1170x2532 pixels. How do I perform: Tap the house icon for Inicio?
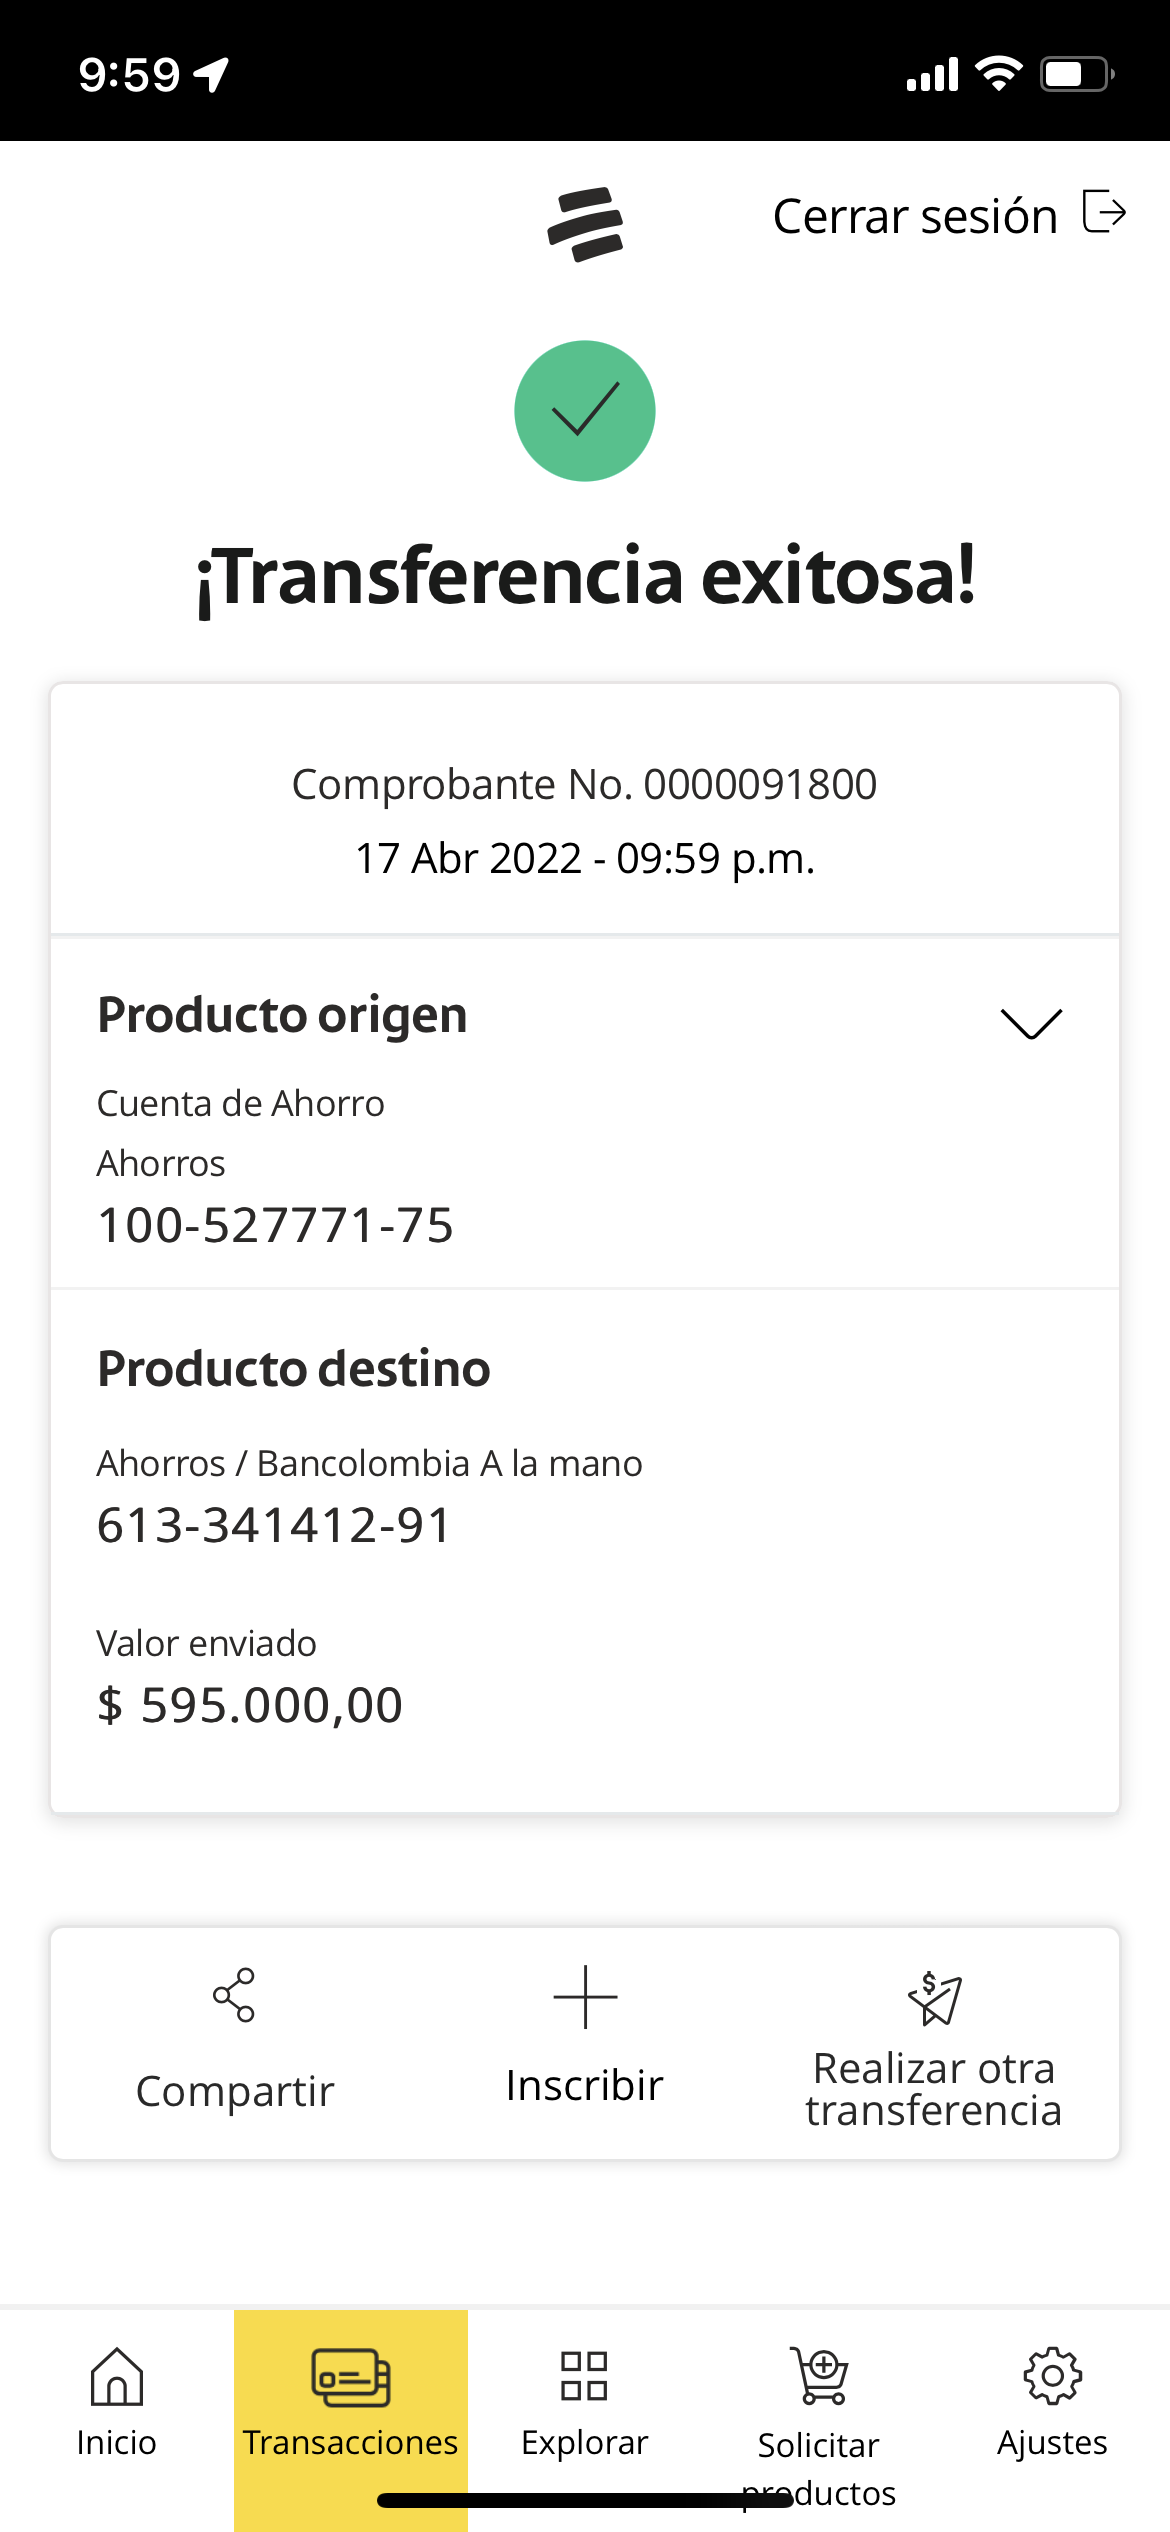pos(117,2376)
